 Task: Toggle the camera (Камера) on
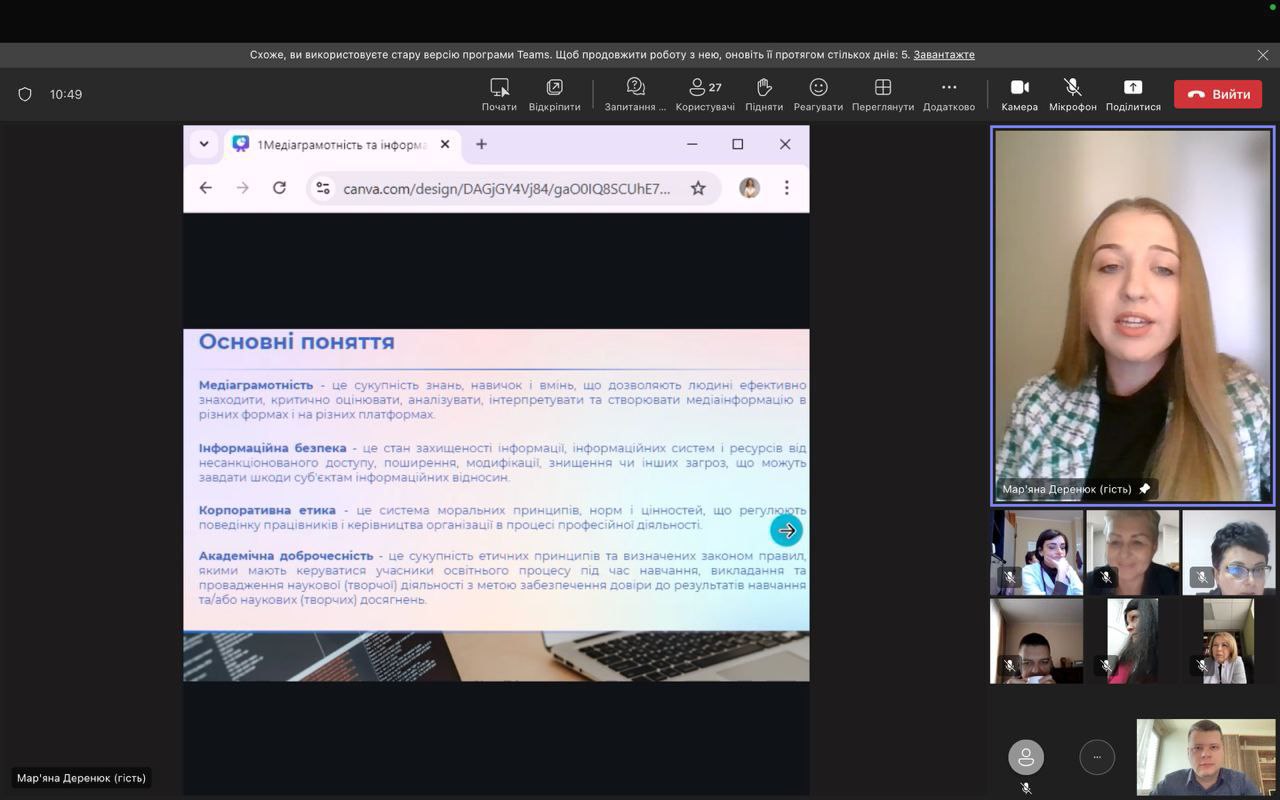coord(1019,94)
